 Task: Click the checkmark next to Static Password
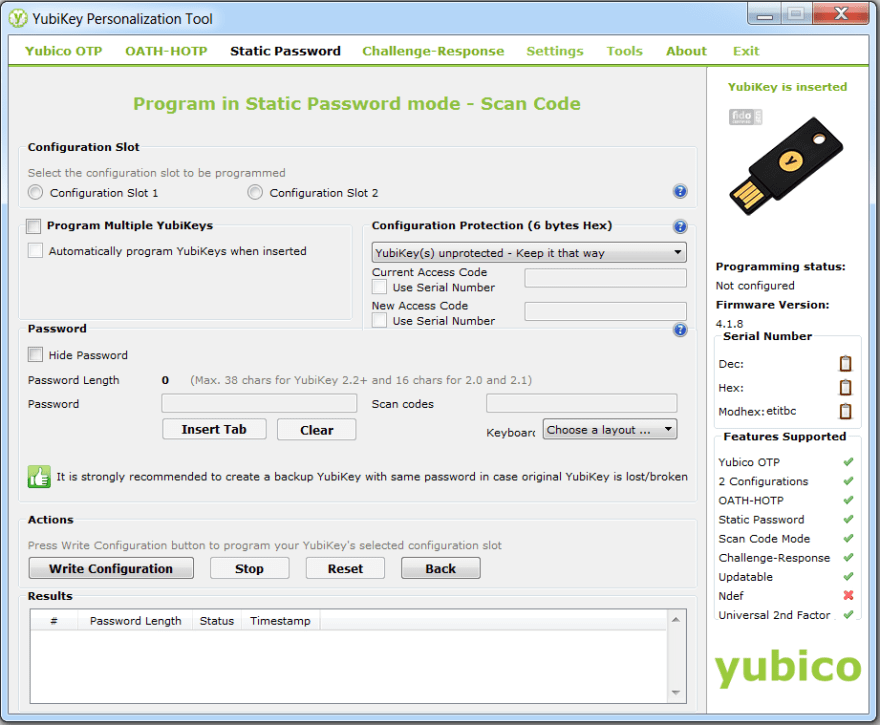tap(848, 519)
